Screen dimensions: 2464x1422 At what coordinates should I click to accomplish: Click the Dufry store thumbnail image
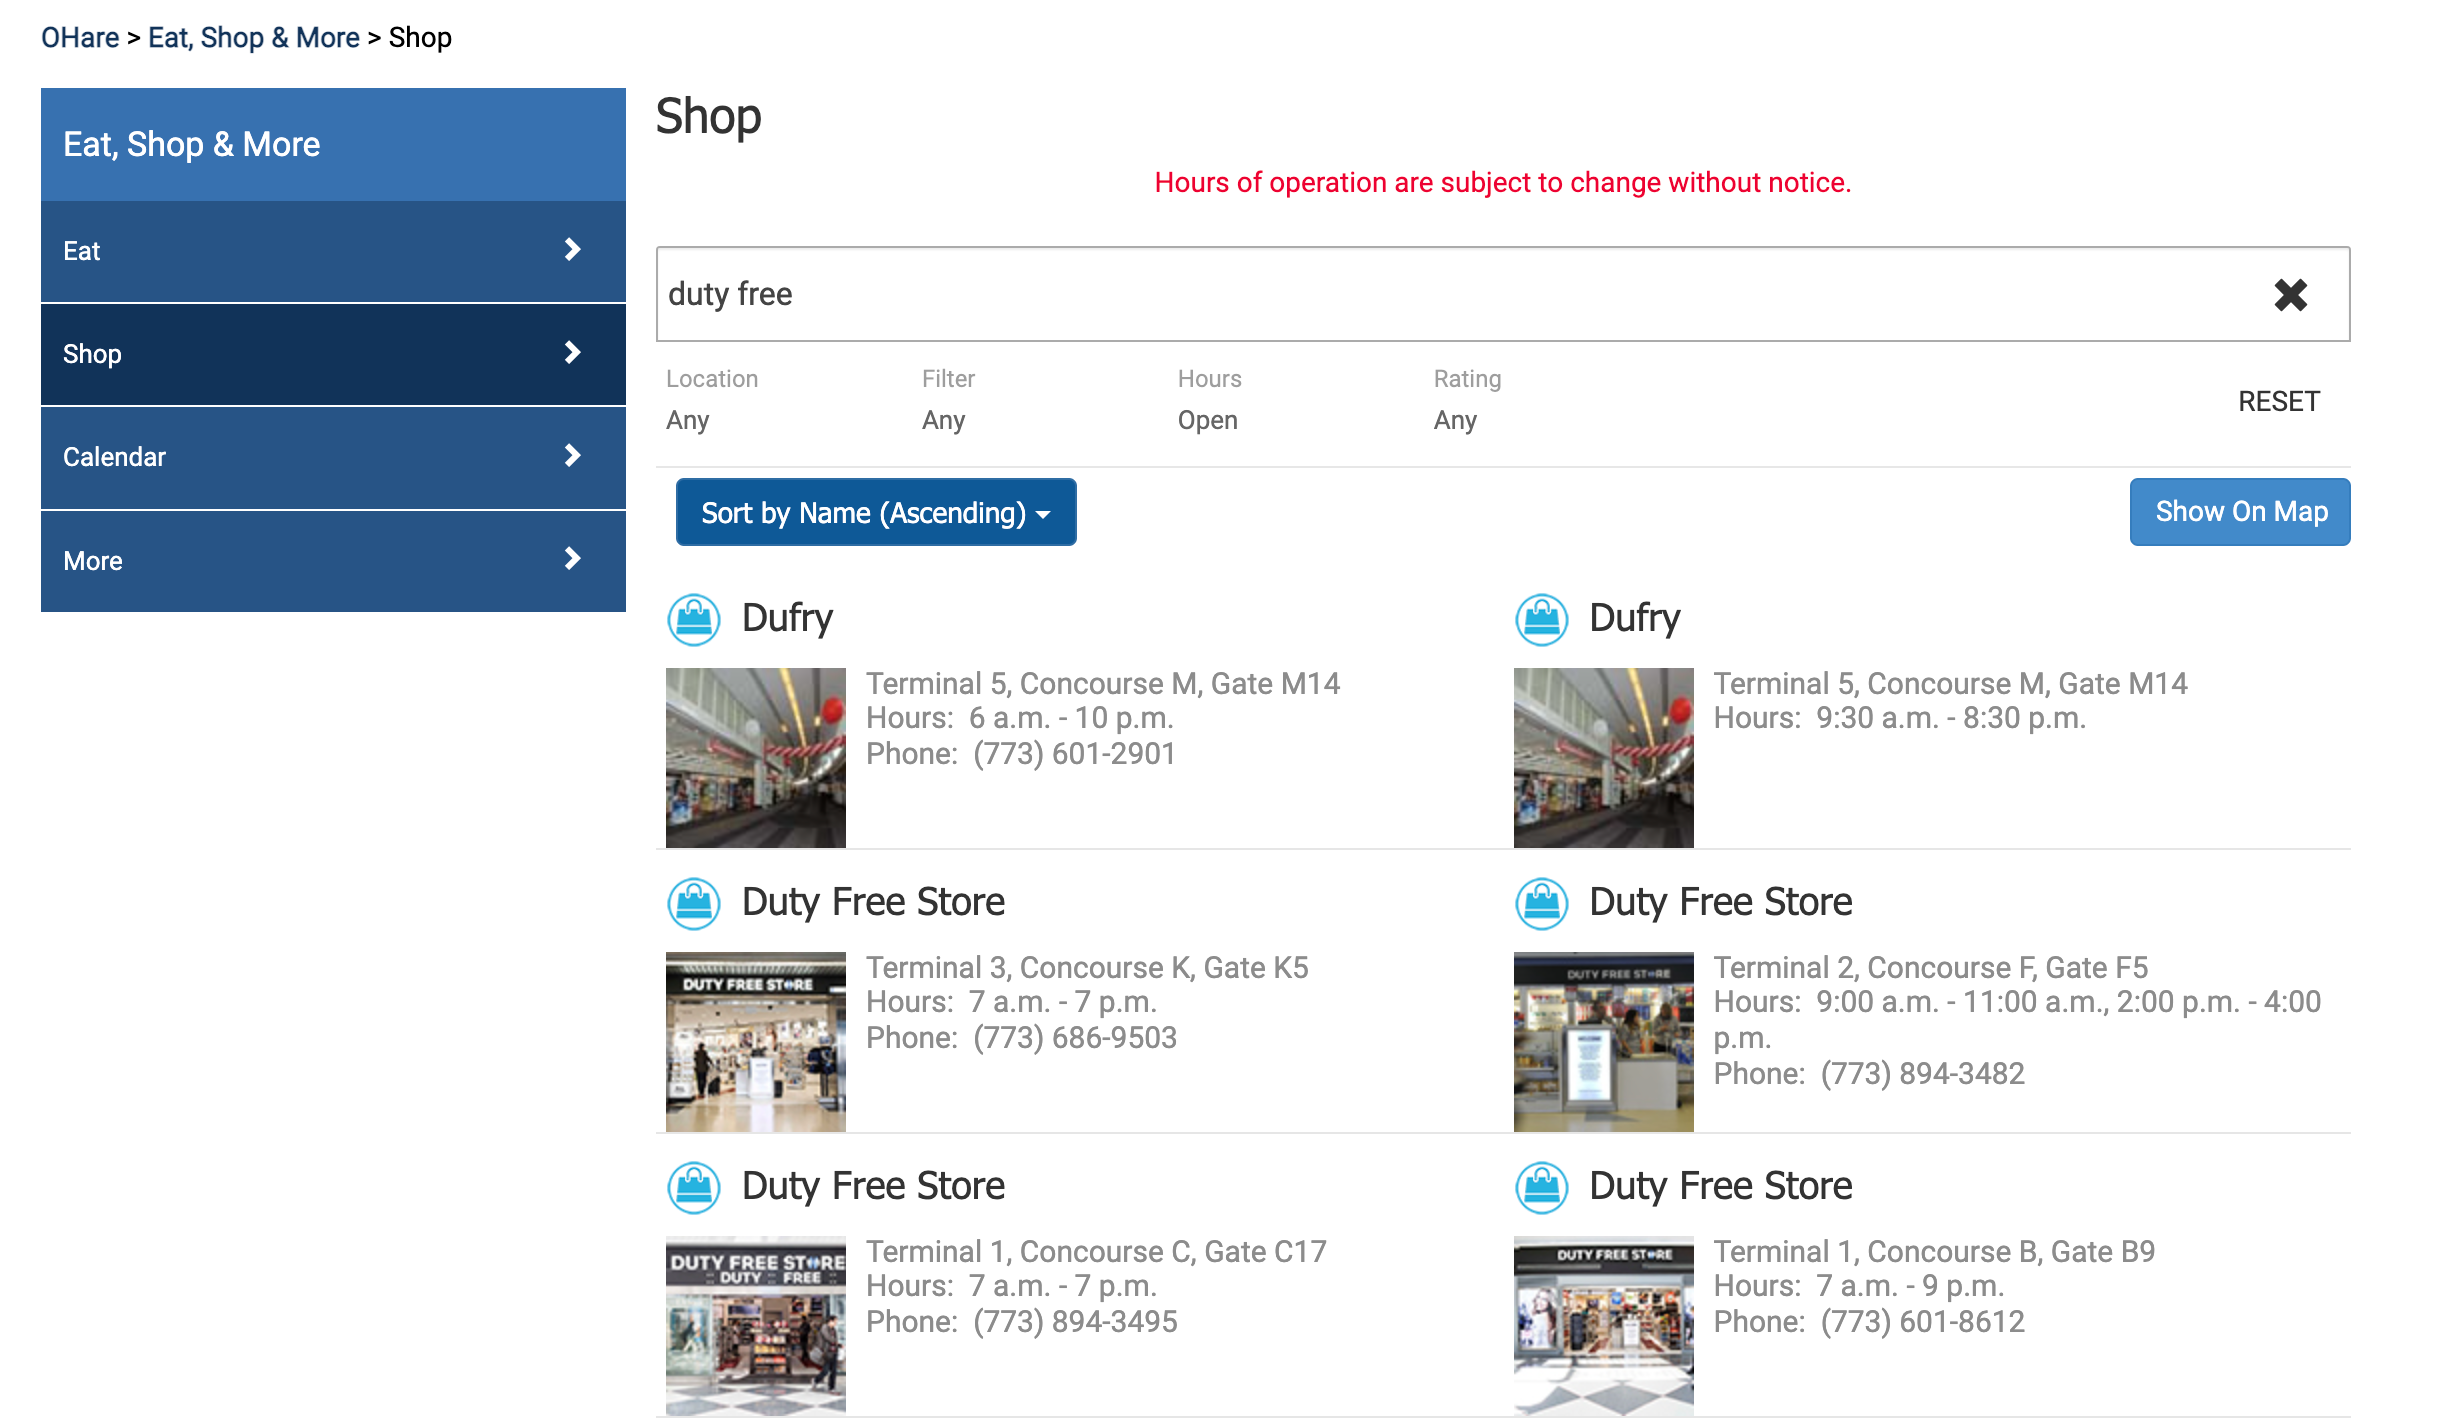pyautogui.click(x=756, y=757)
